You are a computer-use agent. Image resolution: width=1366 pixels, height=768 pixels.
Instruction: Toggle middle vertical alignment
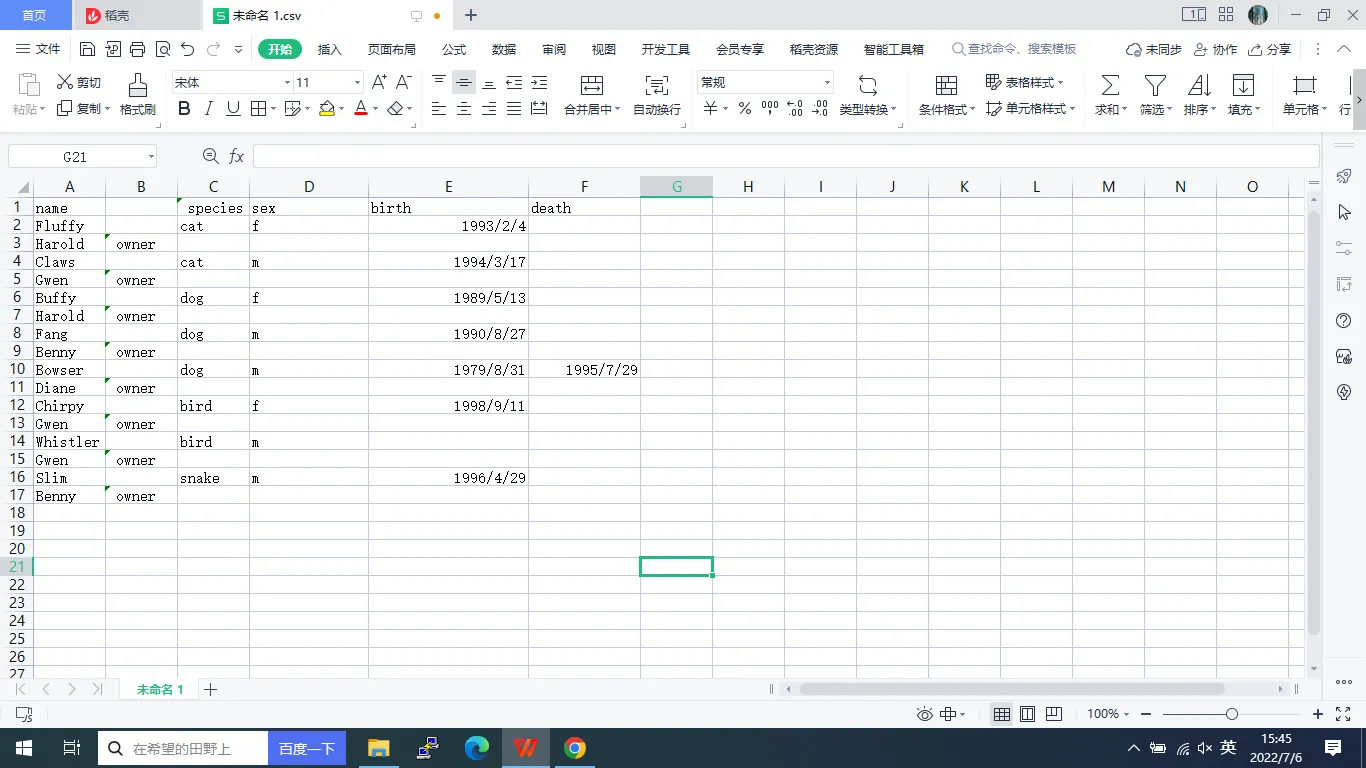[464, 82]
